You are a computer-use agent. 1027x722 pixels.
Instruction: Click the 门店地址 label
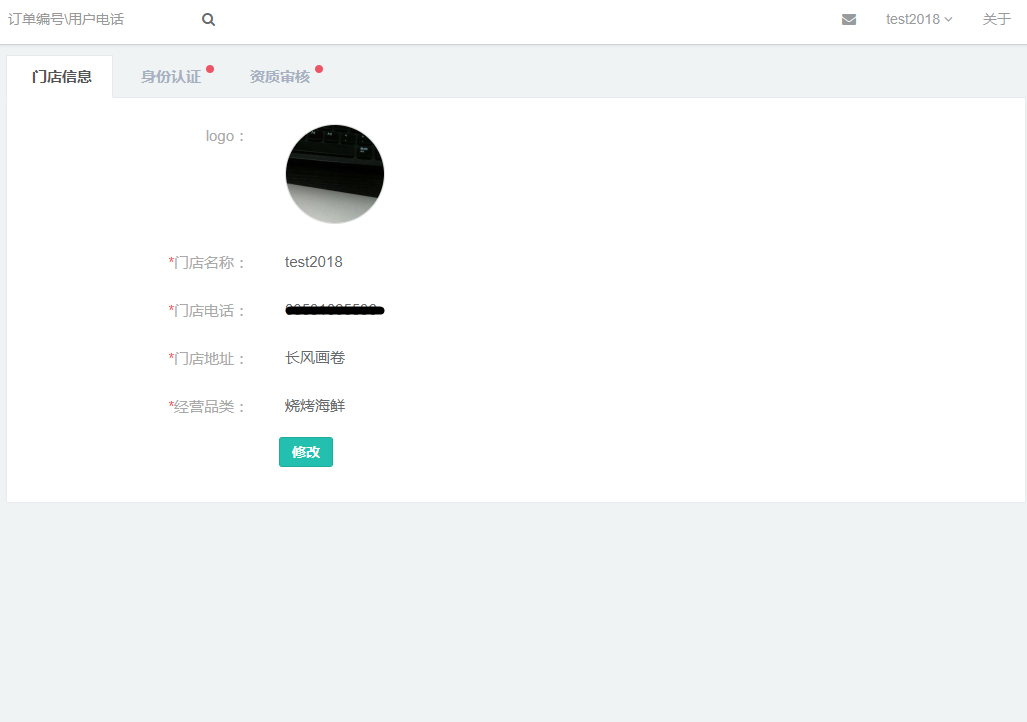click(207, 359)
